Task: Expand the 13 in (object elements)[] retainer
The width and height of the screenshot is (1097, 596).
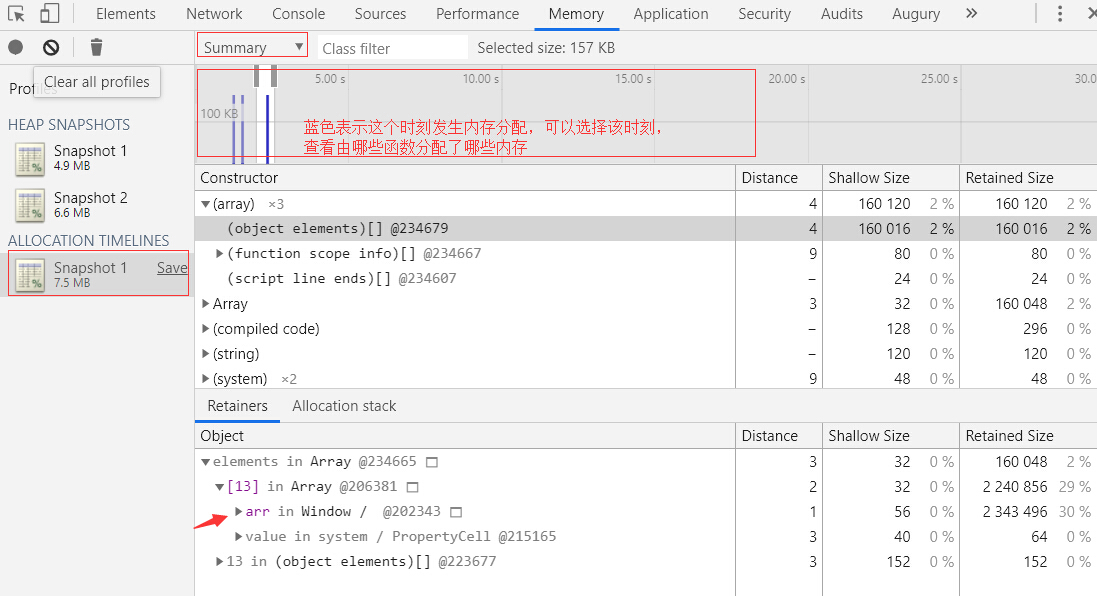Action: click(x=220, y=561)
